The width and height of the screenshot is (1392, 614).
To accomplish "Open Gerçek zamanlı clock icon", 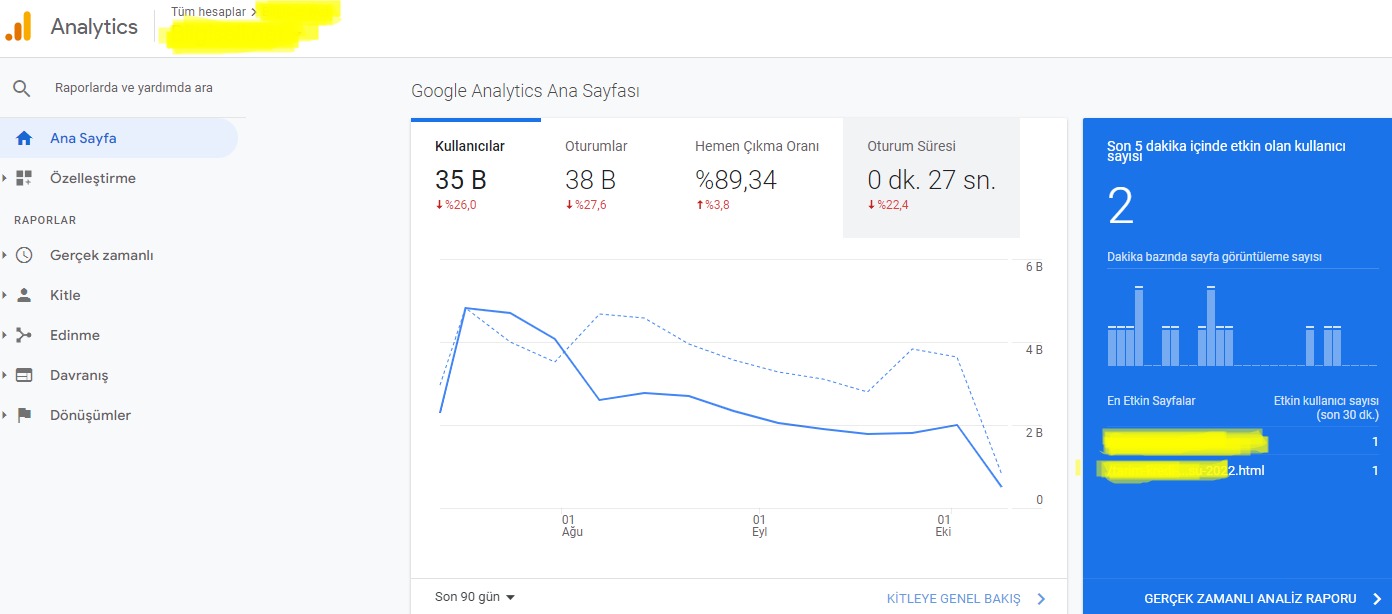I will click(24, 255).
